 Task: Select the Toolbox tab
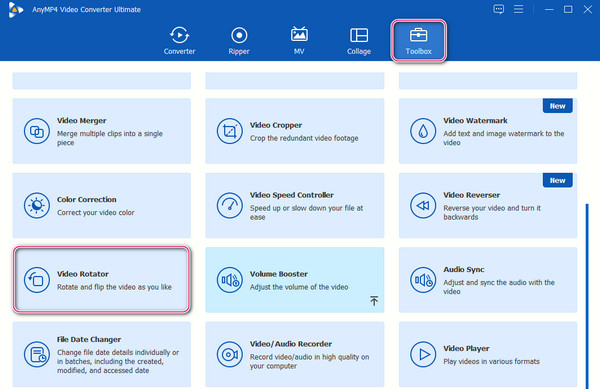tap(418, 41)
